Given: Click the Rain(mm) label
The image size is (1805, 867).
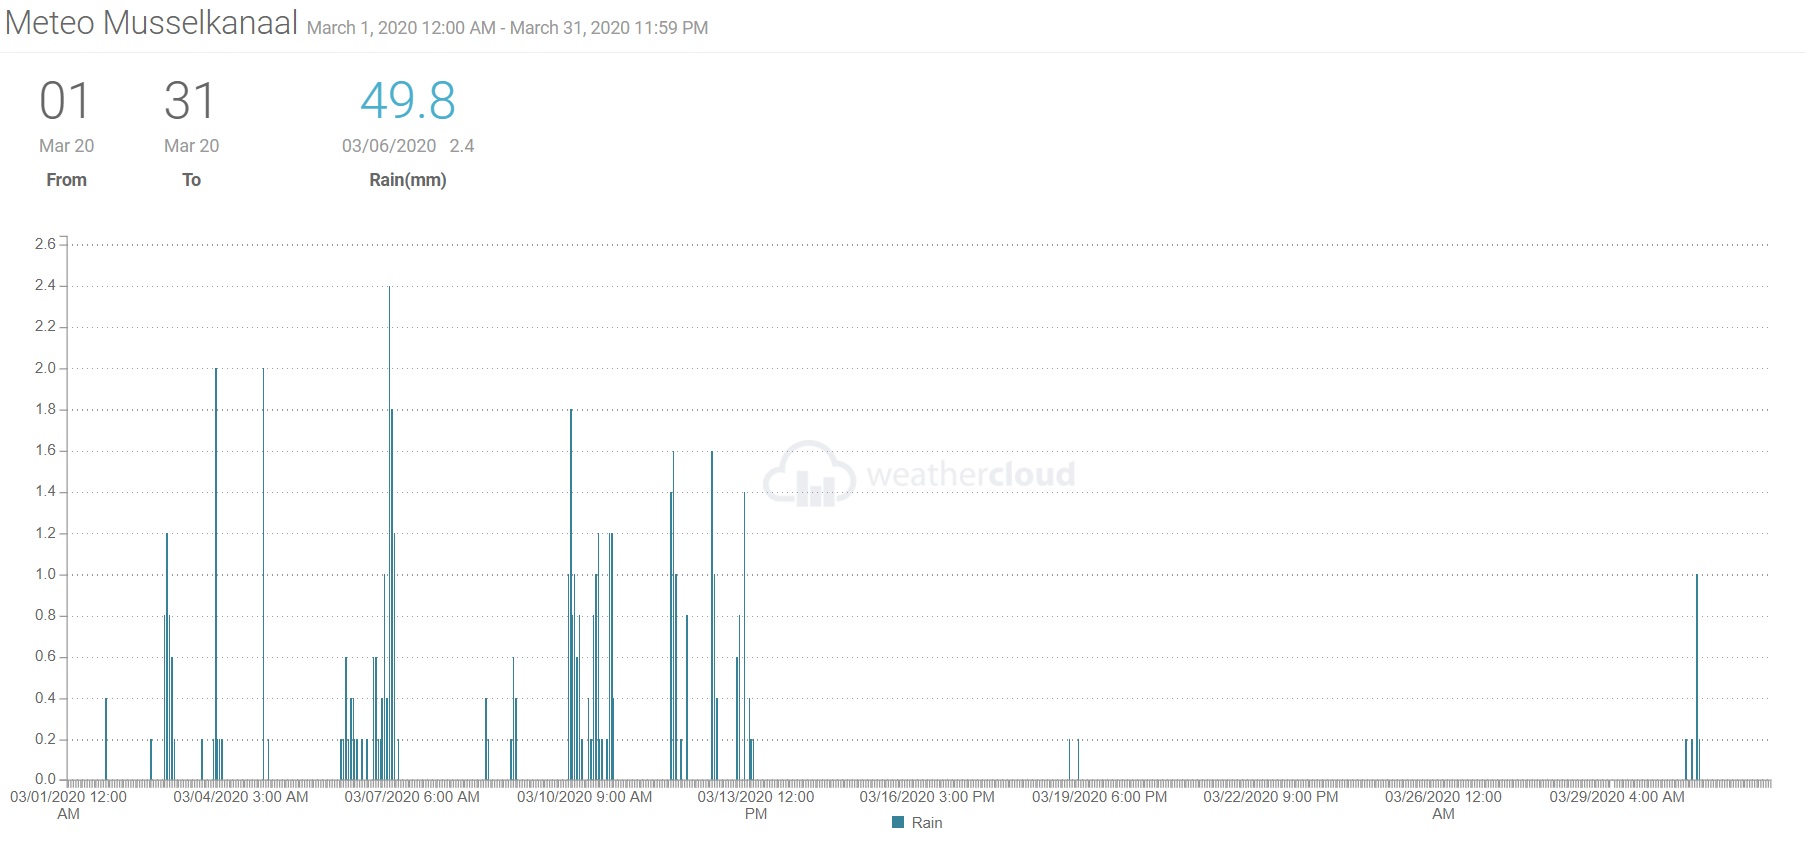Looking at the screenshot, I should tap(408, 180).
